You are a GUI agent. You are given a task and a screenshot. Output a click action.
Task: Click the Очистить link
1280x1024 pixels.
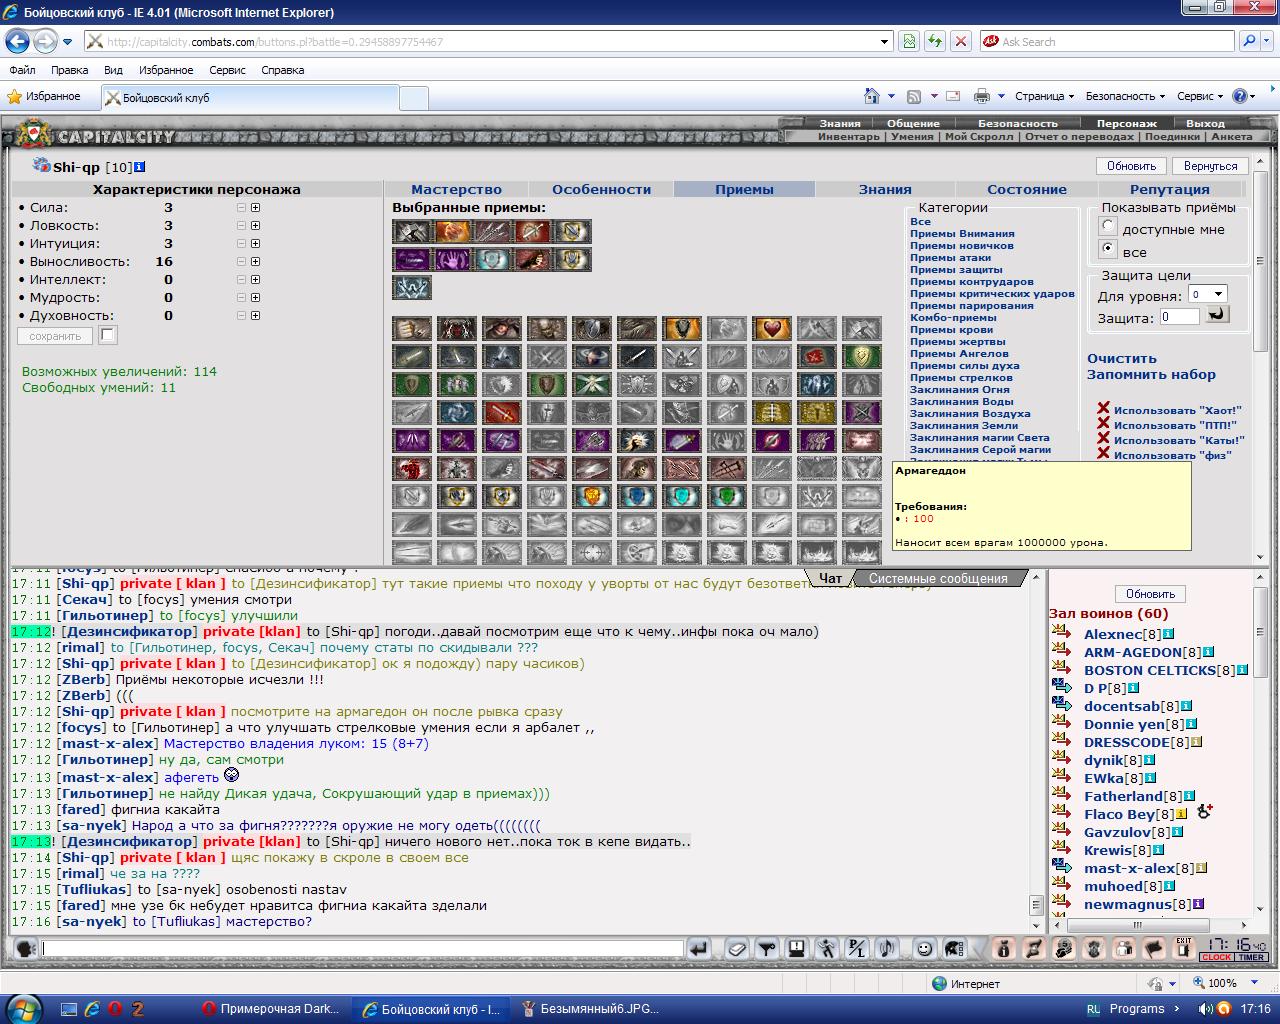coord(1121,358)
